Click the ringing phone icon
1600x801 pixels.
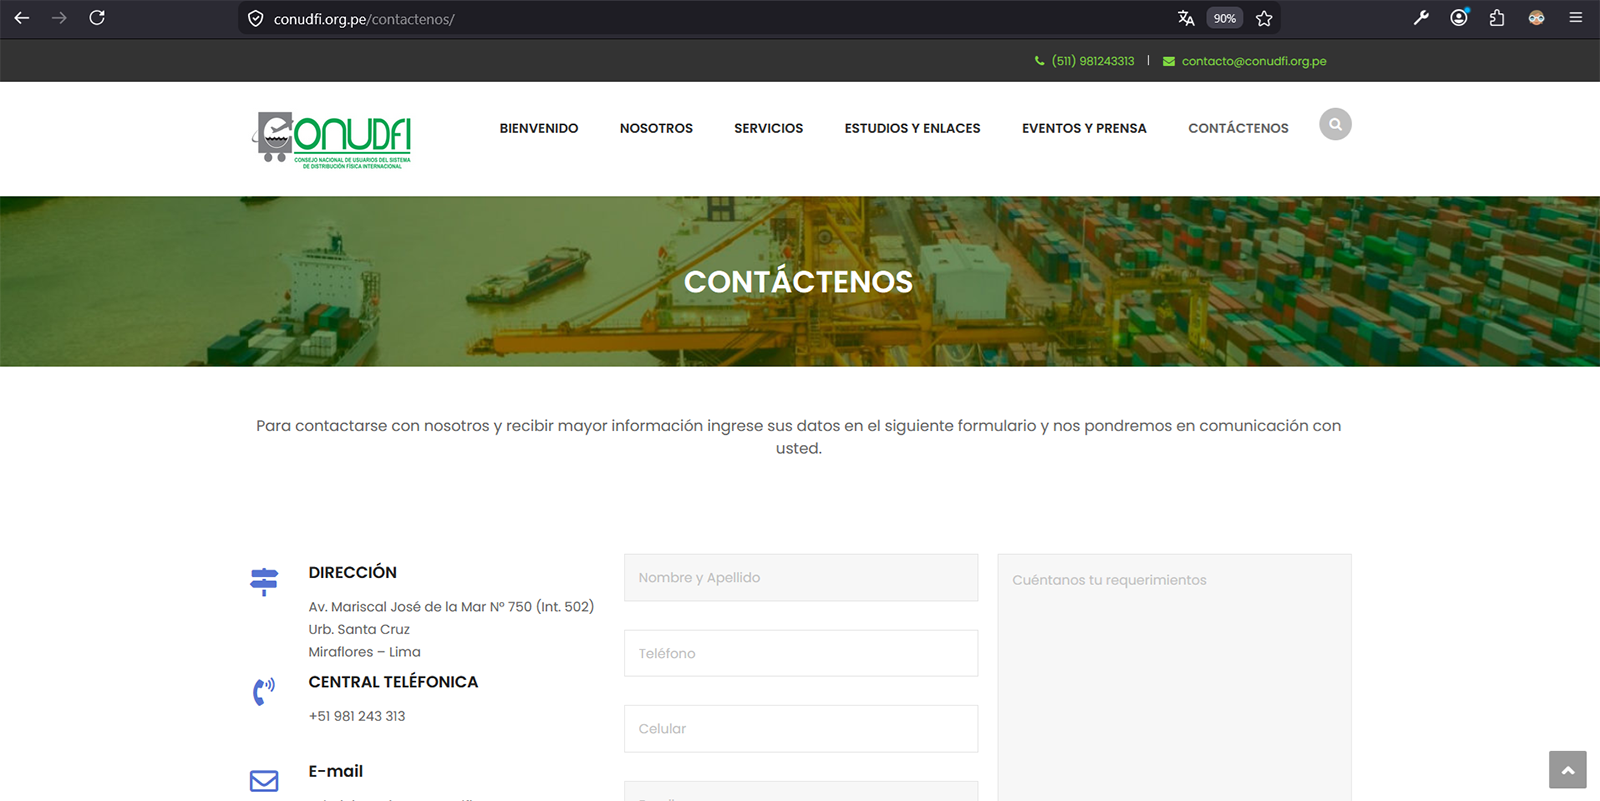point(264,691)
